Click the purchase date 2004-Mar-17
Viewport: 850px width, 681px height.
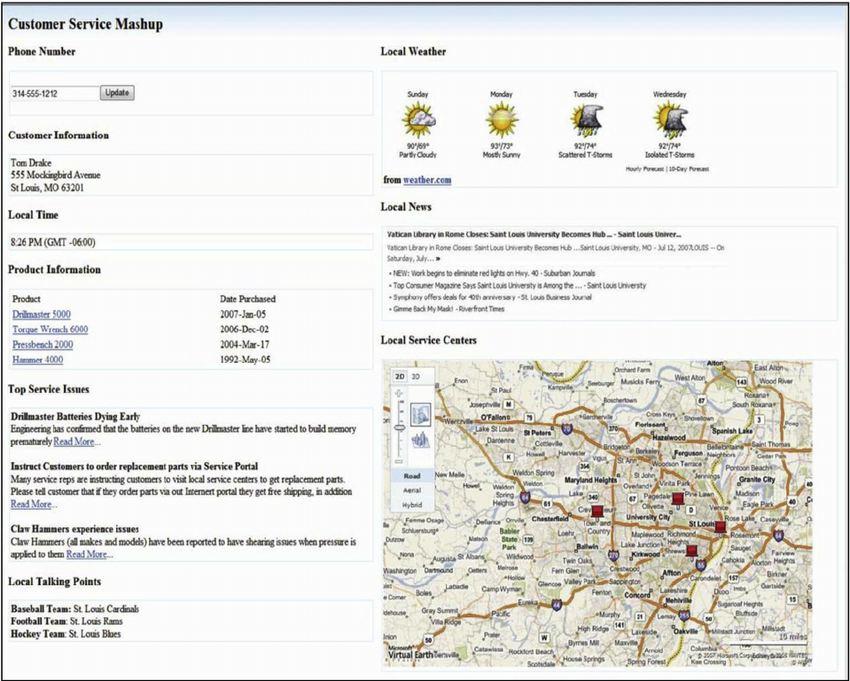[x=244, y=345]
